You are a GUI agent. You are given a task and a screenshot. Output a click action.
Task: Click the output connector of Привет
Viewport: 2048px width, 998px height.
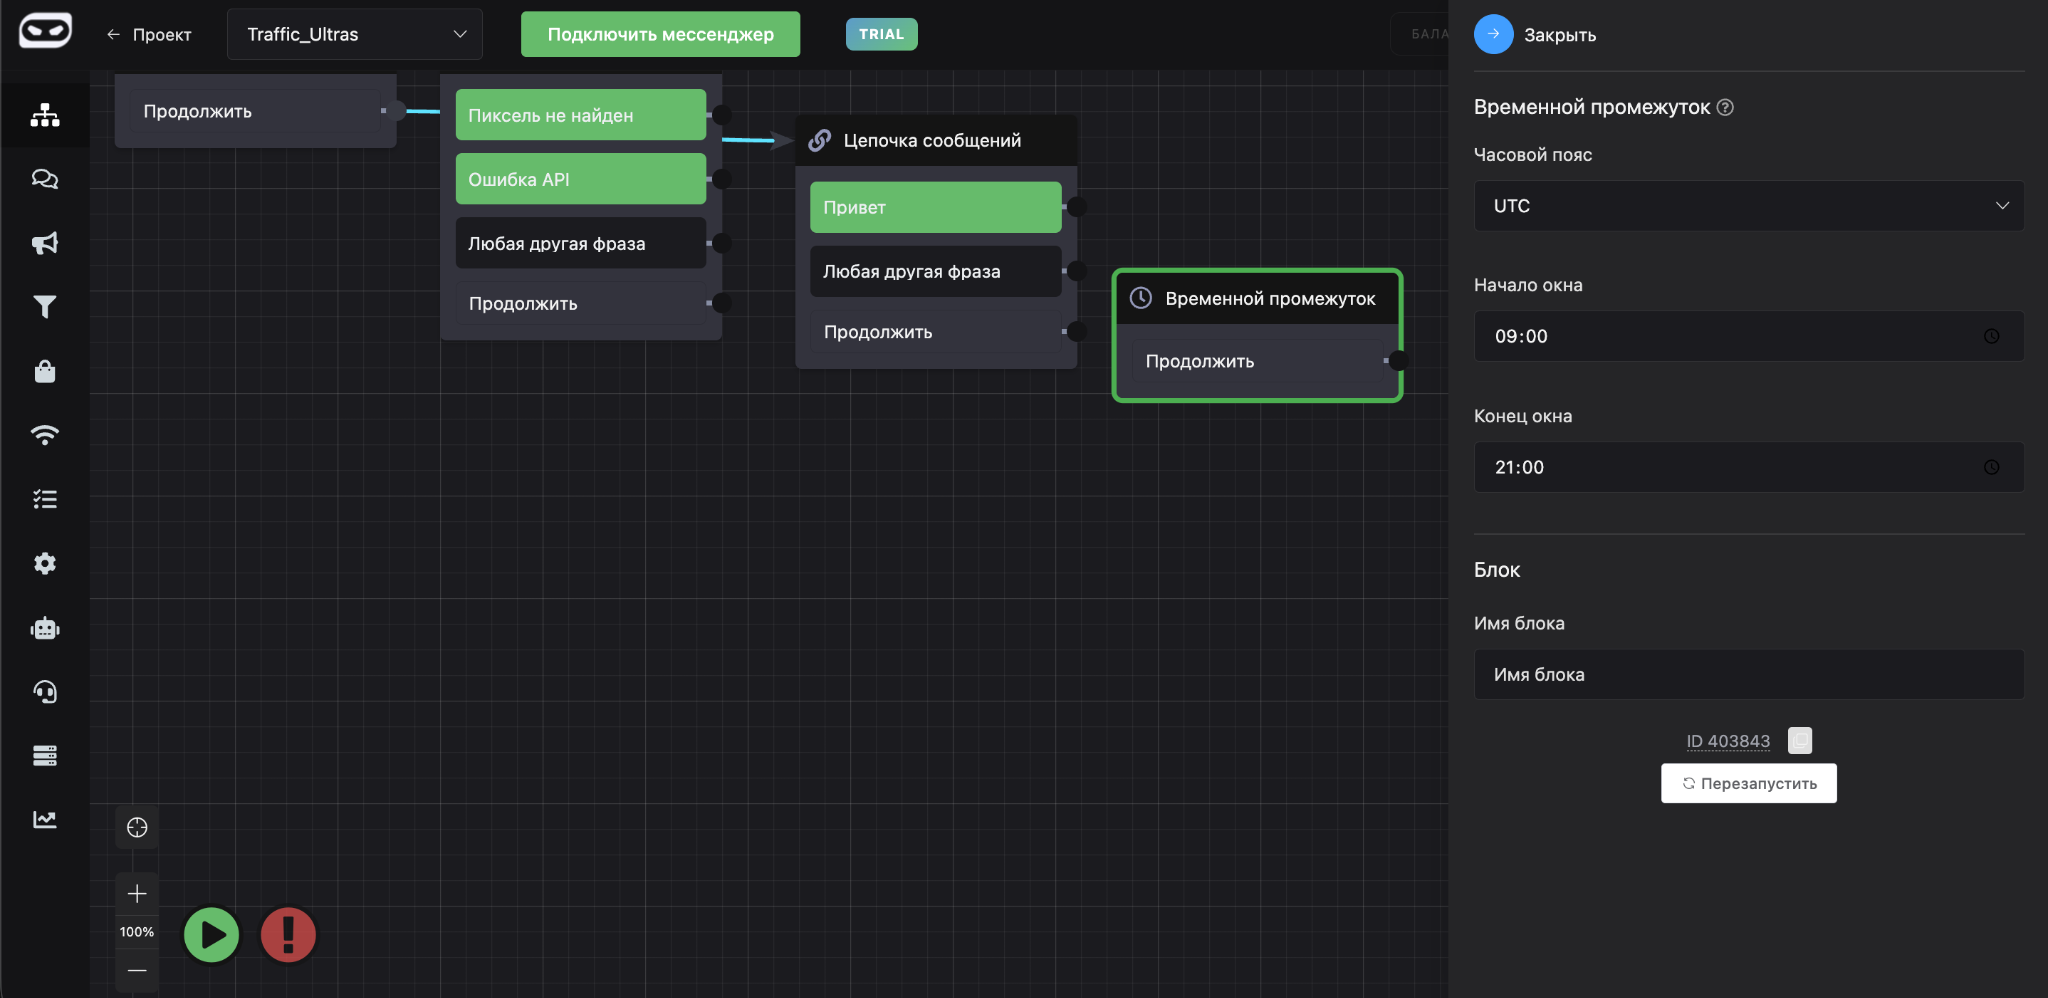(x=1077, y=207)
